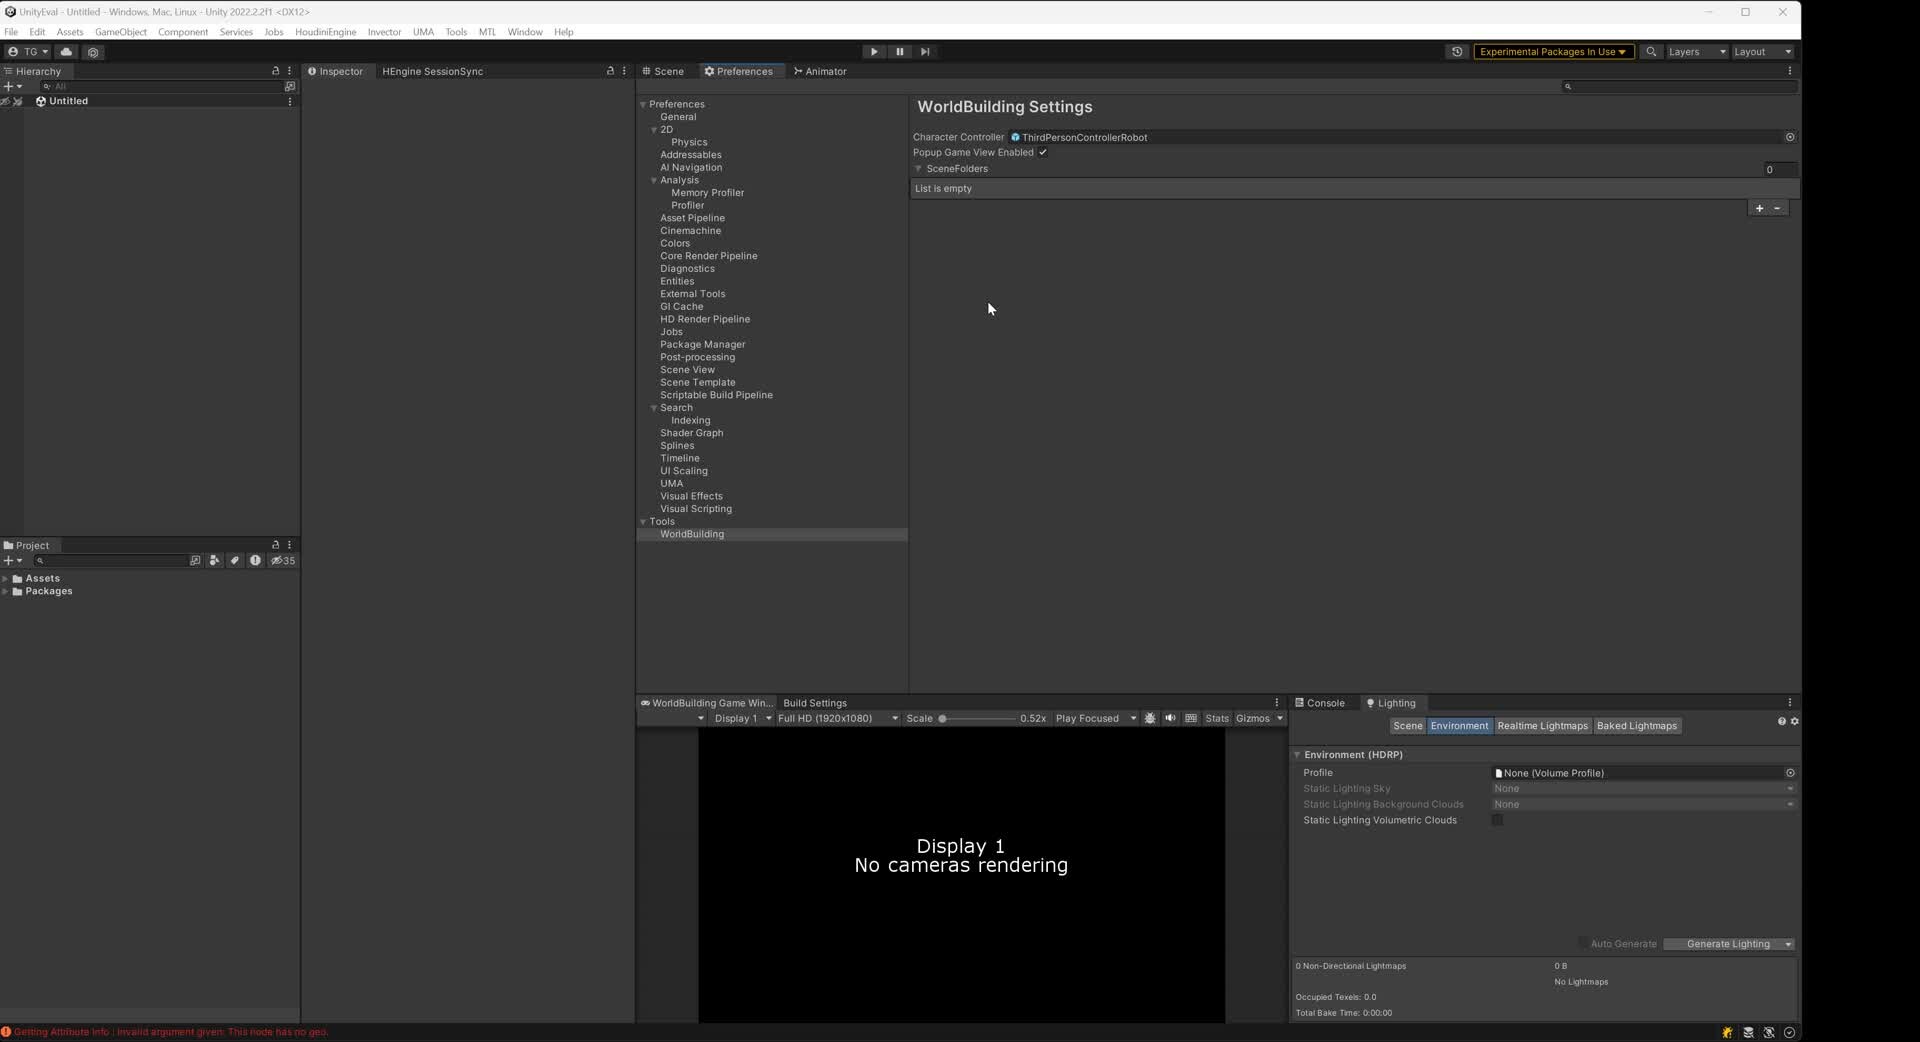
Task: Open the Unity Cloud services icon
Action: coord(67,52)
